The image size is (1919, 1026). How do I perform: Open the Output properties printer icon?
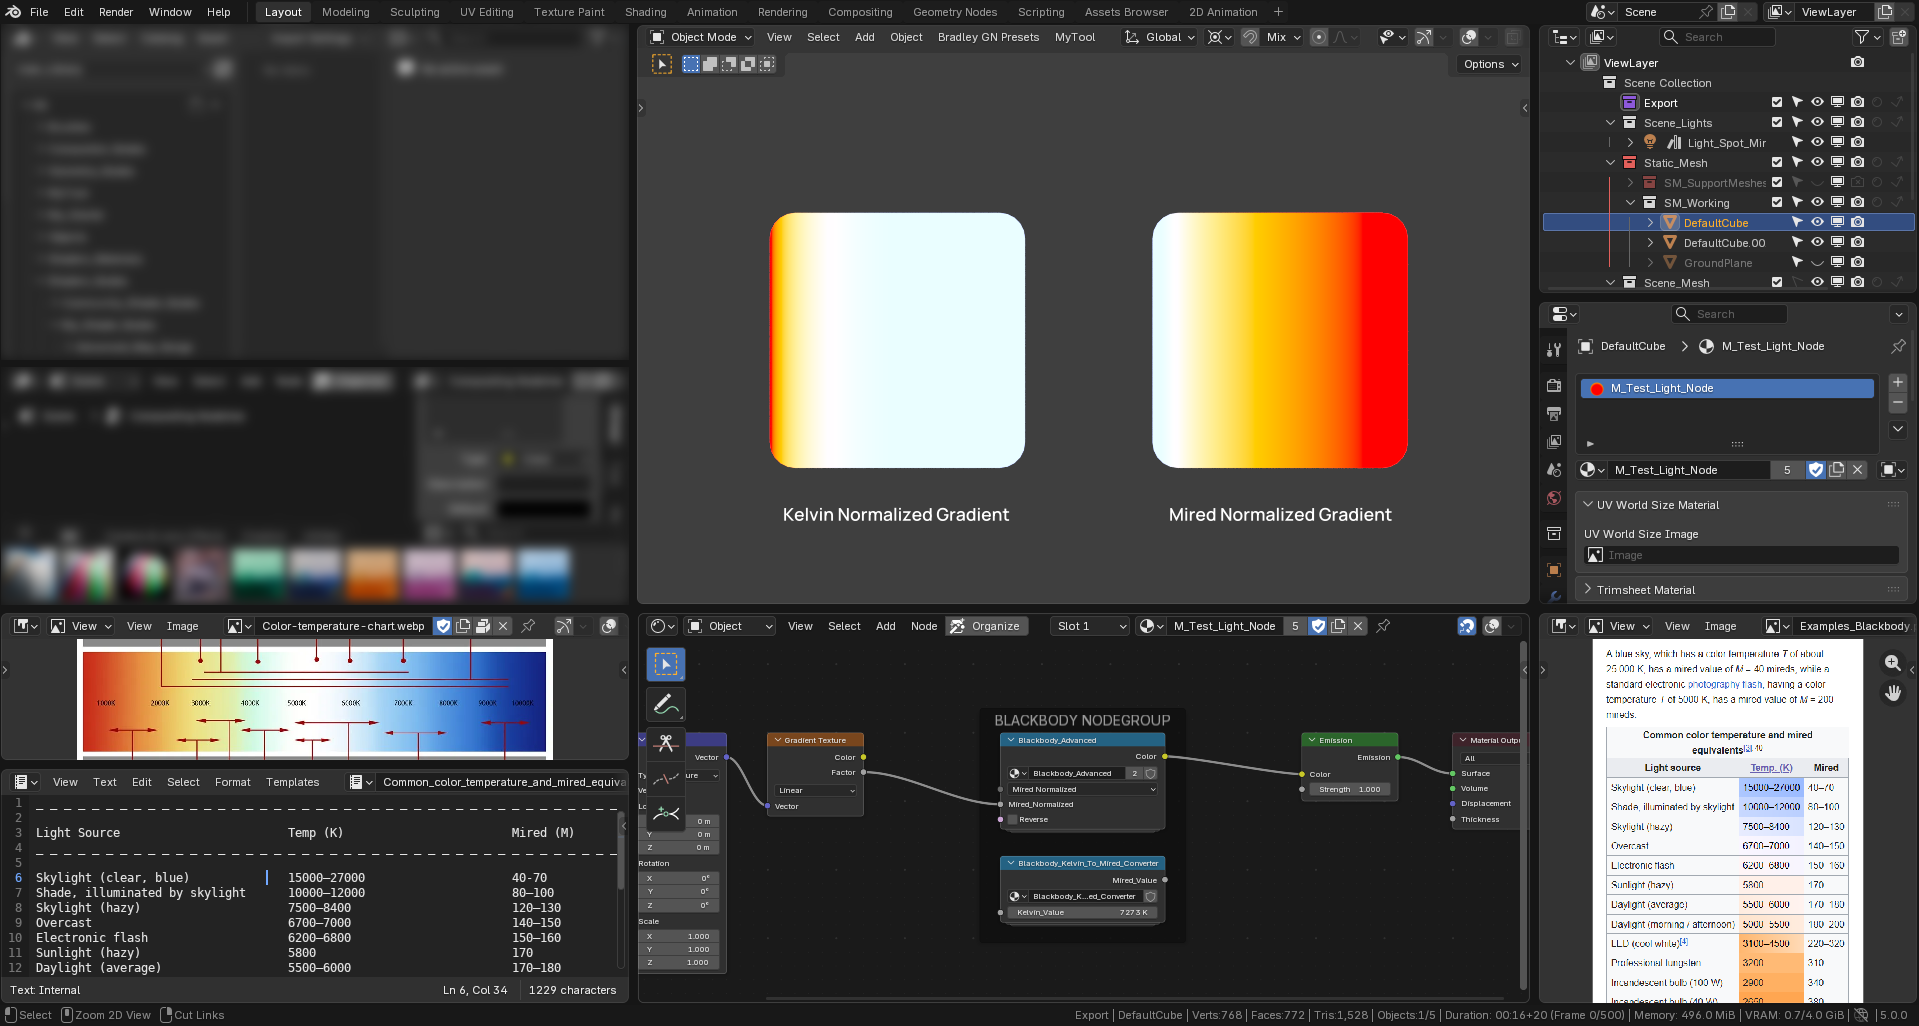point(1554,413)
